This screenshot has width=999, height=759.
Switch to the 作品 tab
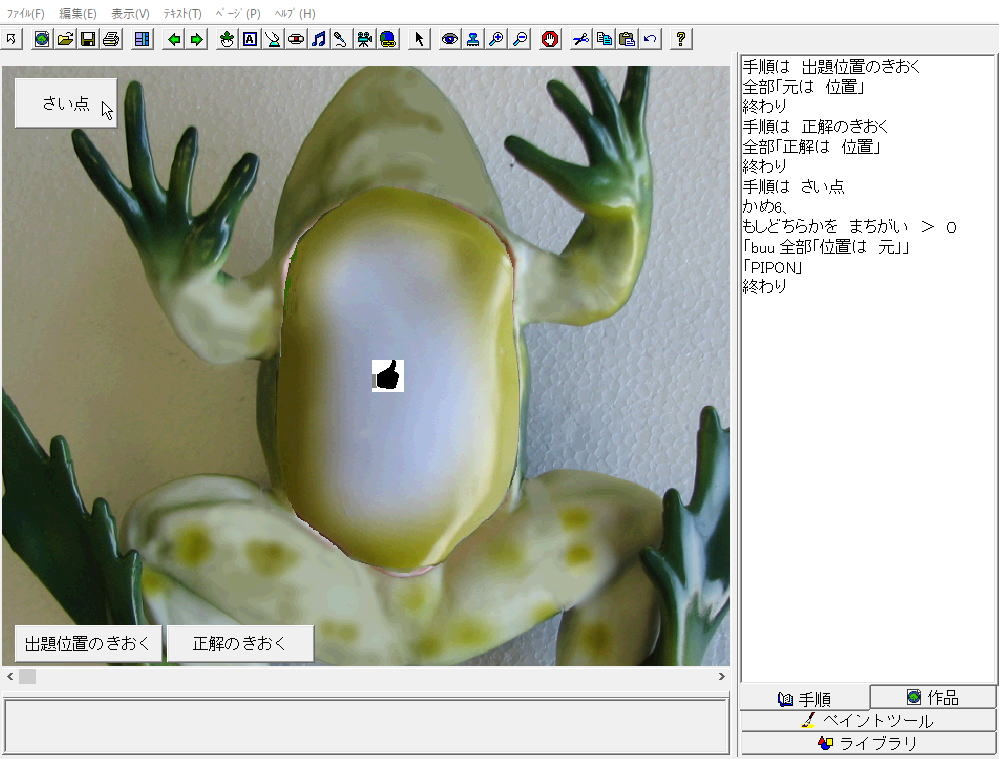coord(932,697)
